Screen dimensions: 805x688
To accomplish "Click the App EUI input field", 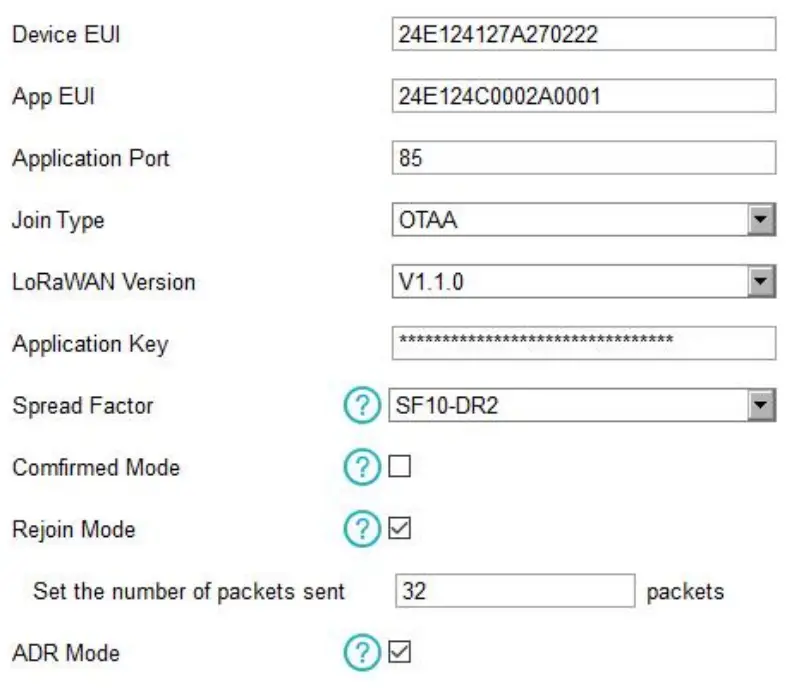I will click(x=583, y=96).
